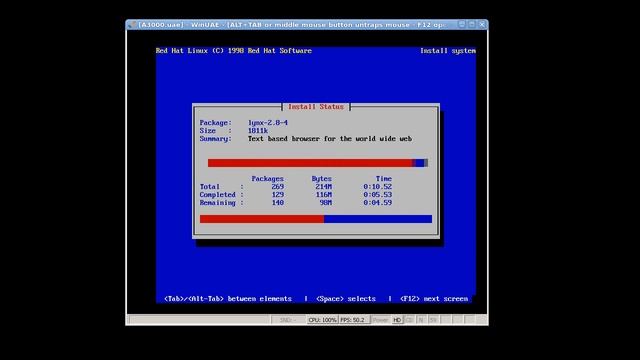Click remaining time '0:04.59'
The width and height of the screenshot is (640, 360).
(x=378, y=203)
